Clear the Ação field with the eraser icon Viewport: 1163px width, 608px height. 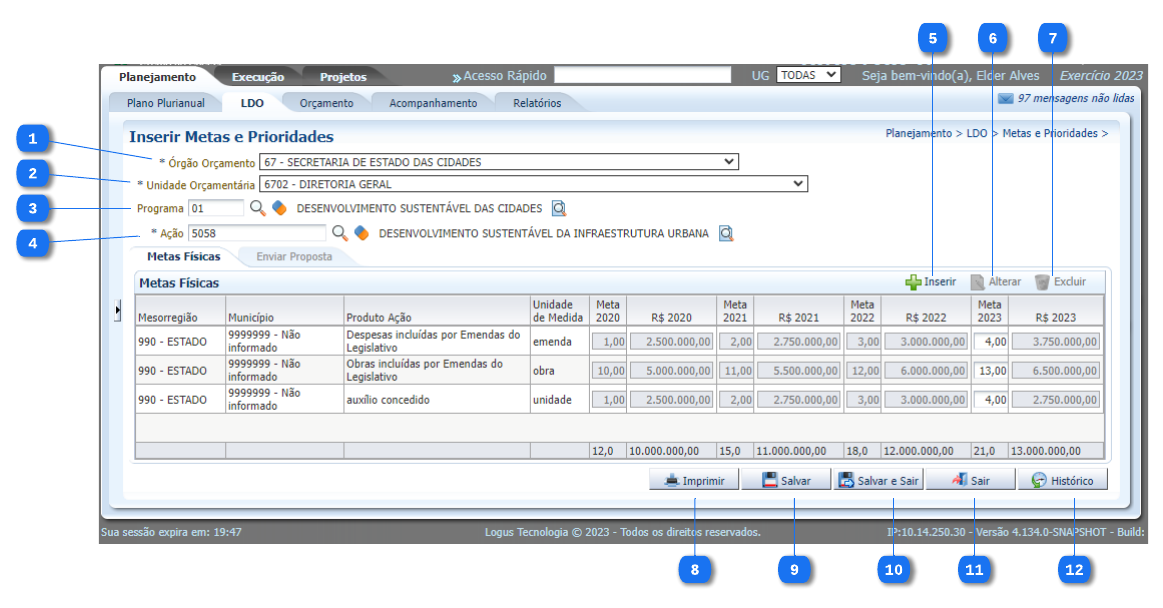pos(362,233)
